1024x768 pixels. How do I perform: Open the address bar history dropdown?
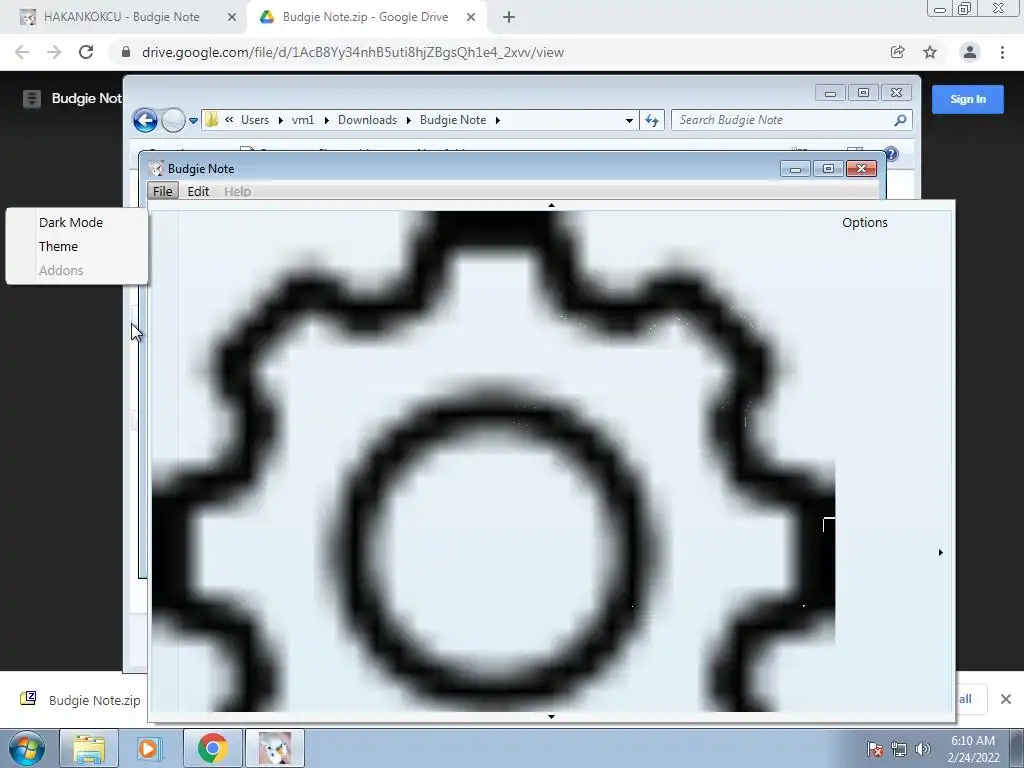pos(629,120)
